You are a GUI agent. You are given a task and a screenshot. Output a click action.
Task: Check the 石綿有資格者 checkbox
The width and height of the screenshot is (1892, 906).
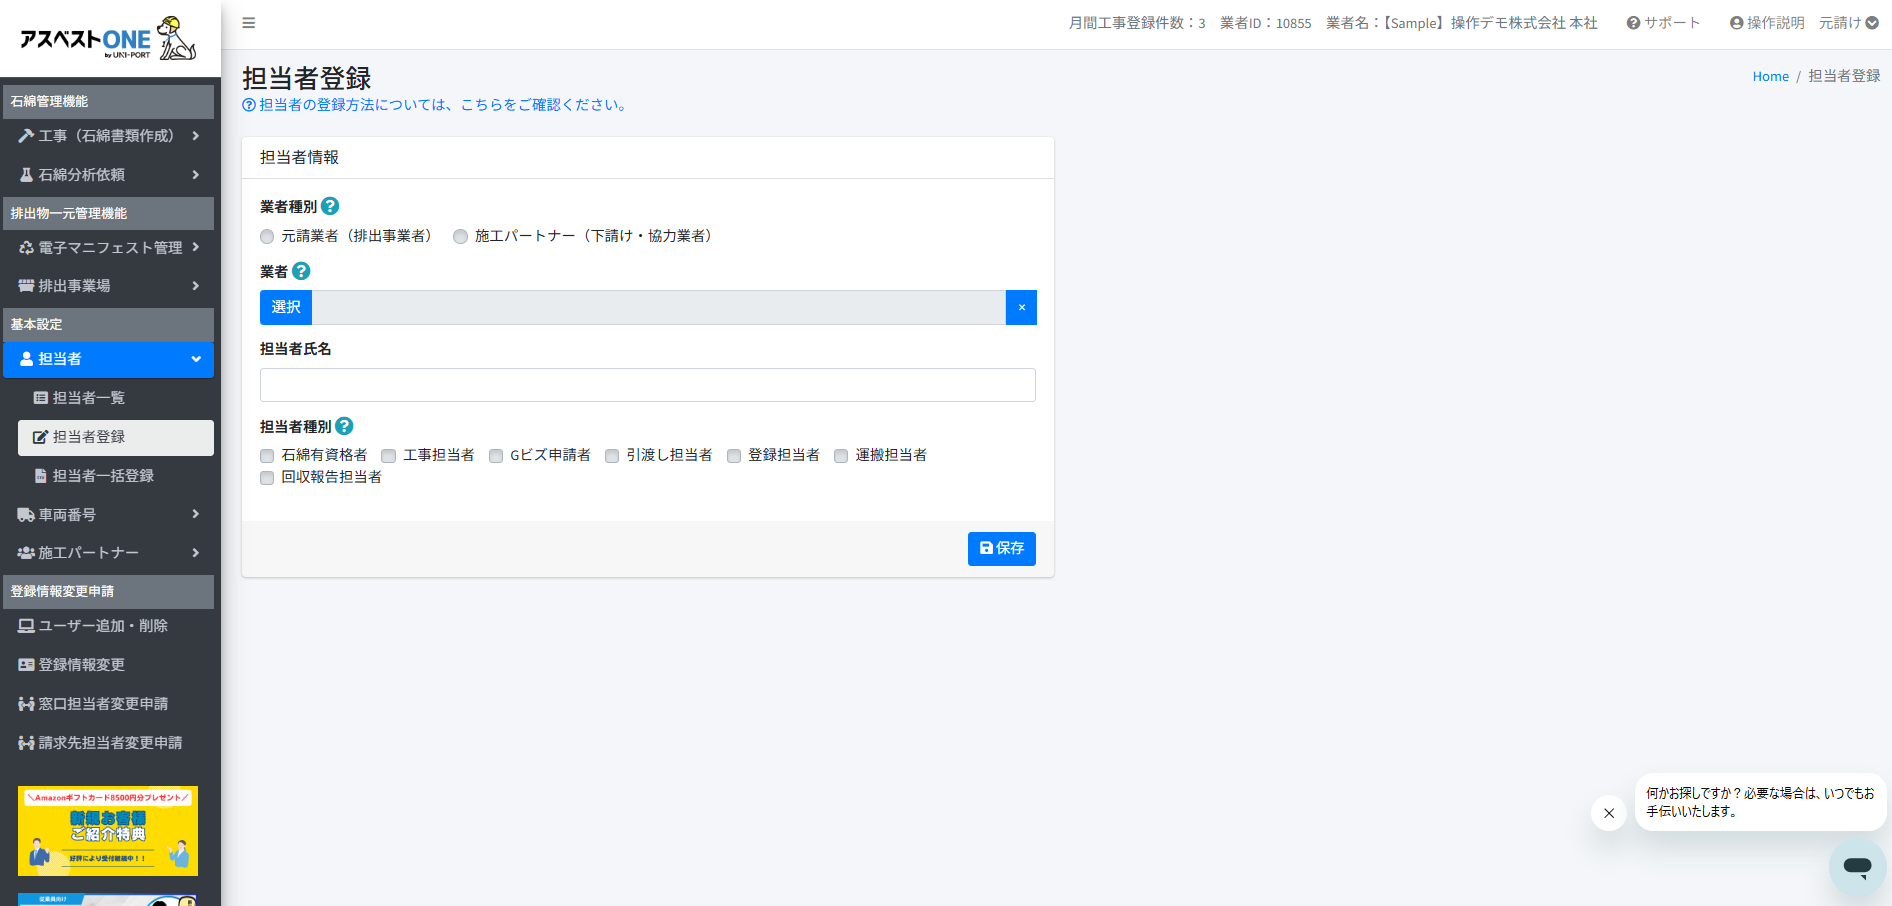[267, 456]
